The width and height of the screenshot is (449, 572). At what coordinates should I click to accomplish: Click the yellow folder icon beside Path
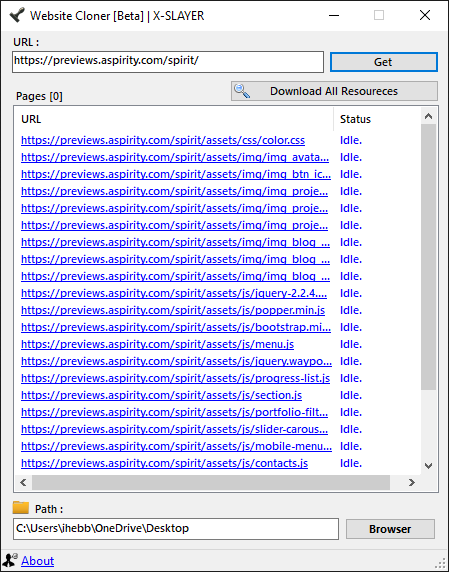coord(20,507)
